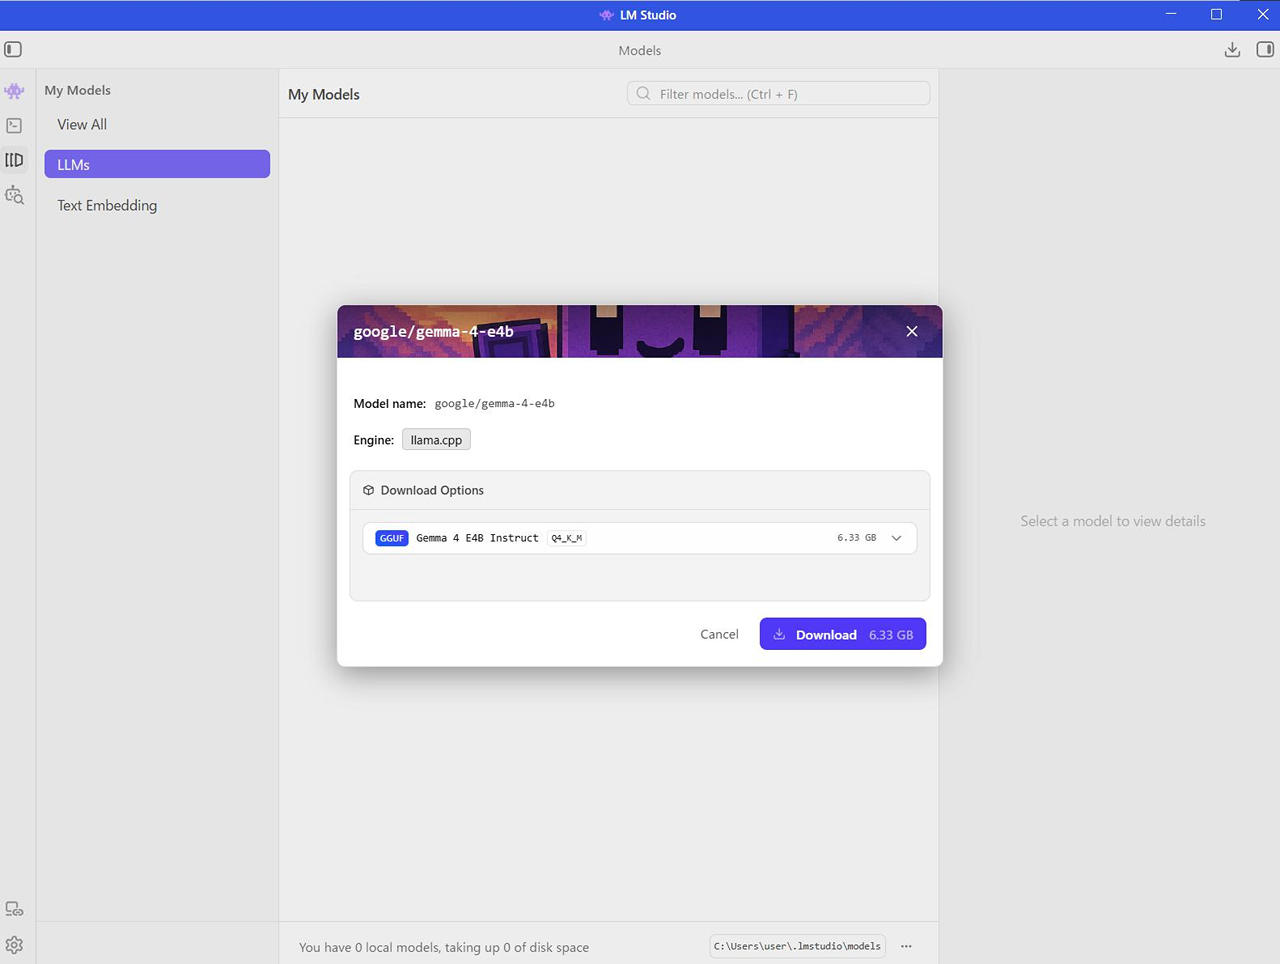
Task: Open models directory more options menu
Action: [x=906, y=946]
